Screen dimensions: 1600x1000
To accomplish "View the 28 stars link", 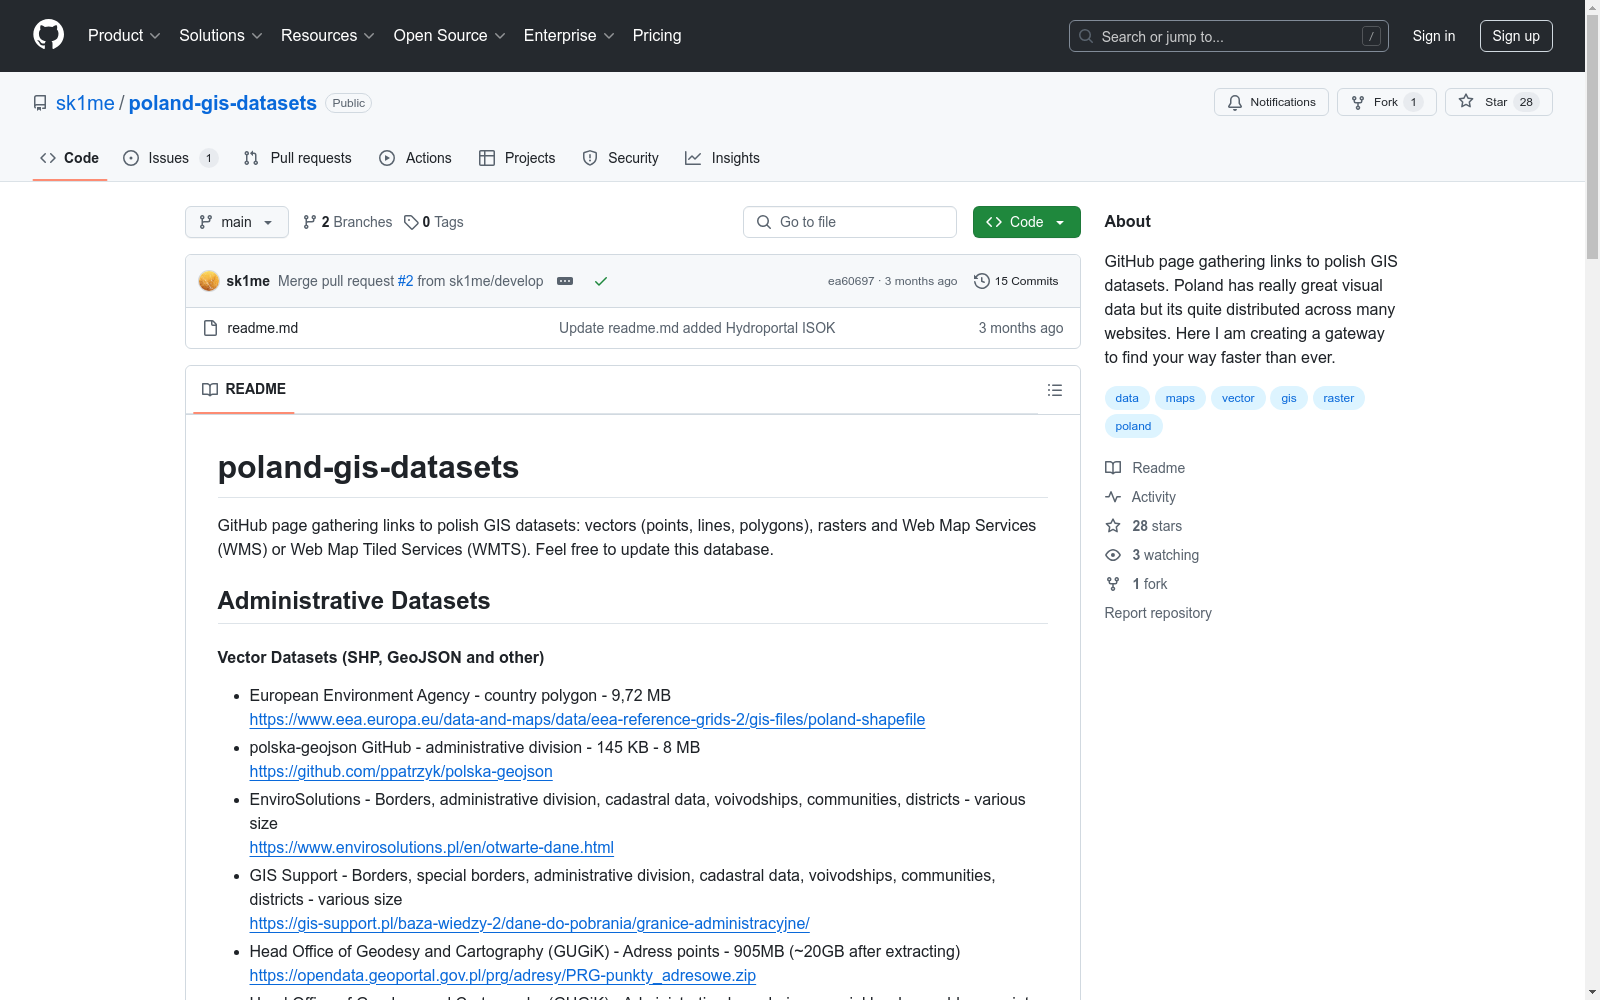I will tap(1144, 526).
